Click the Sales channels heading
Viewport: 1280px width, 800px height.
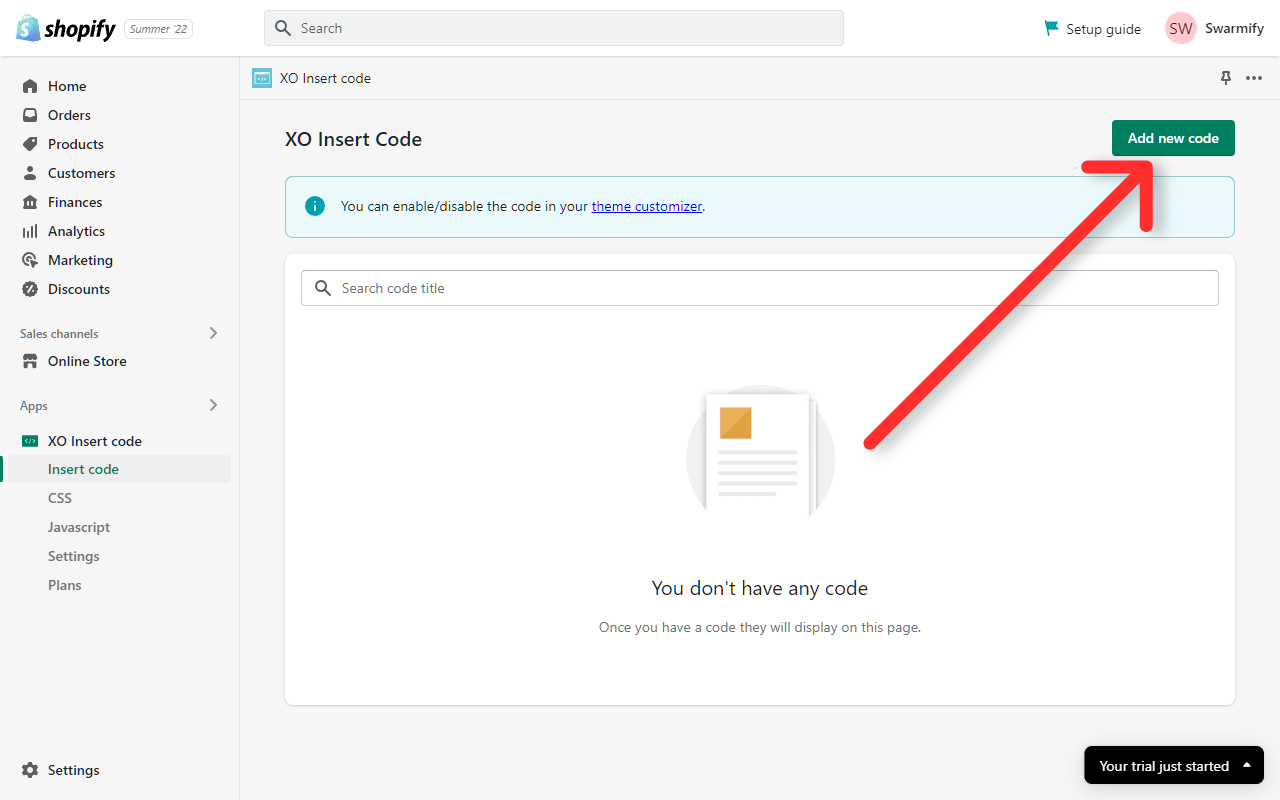[59, 334]
